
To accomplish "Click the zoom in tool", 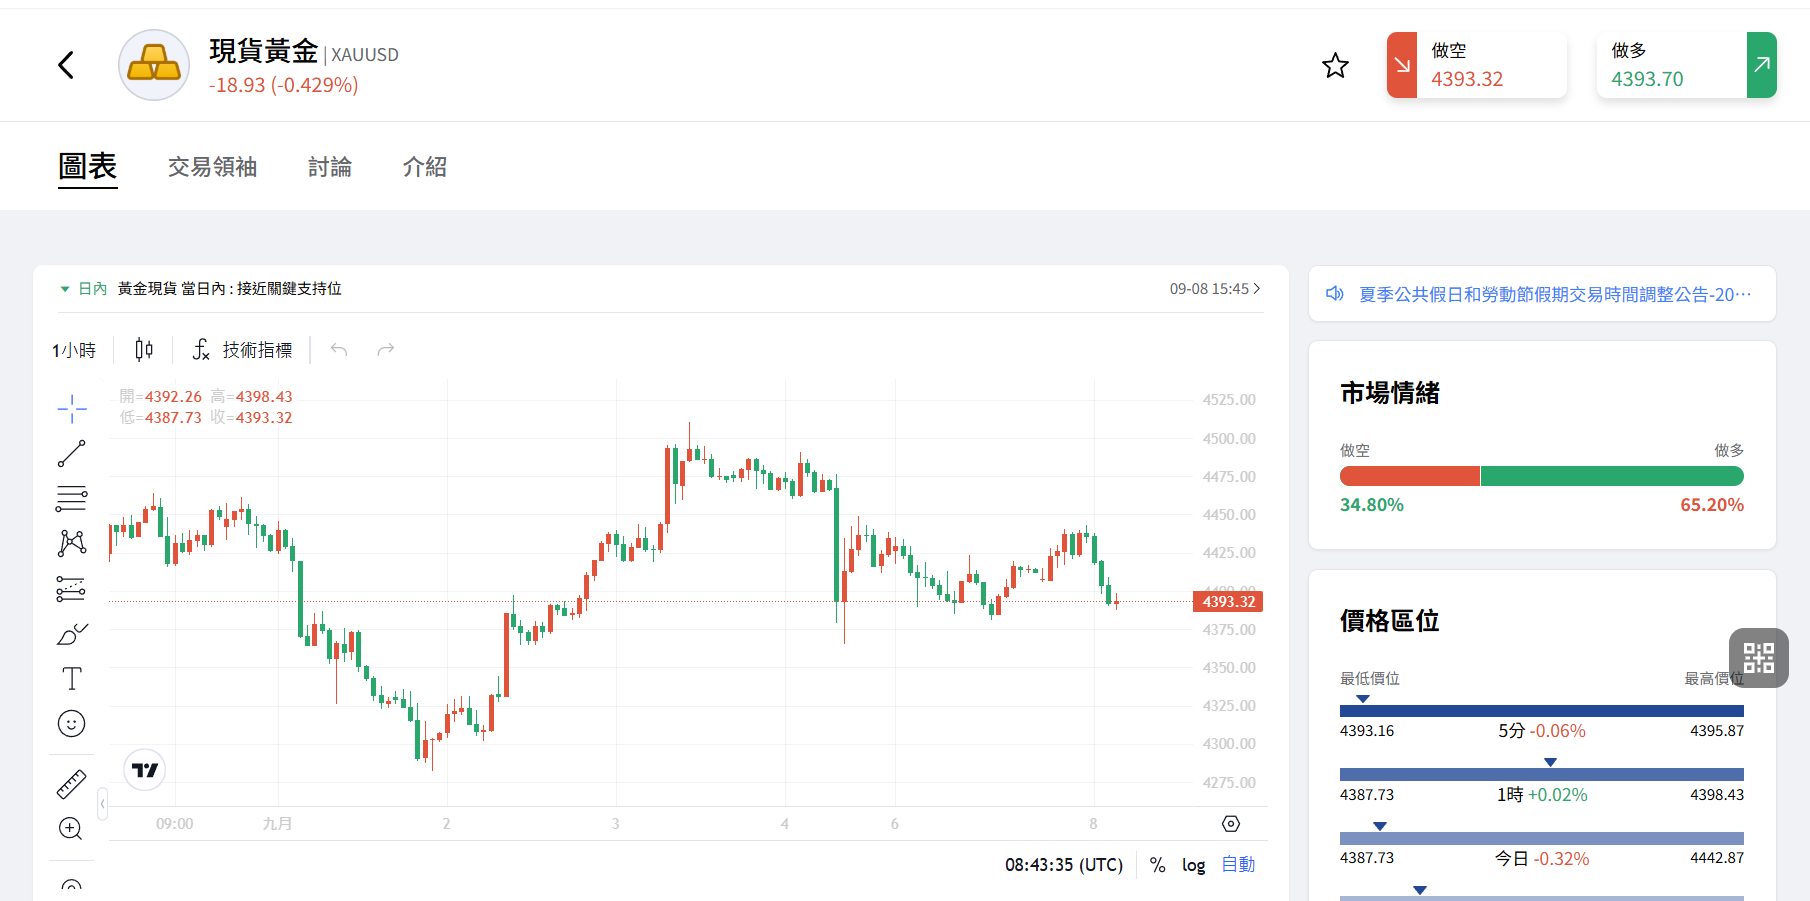I will [x=71, y=829].
